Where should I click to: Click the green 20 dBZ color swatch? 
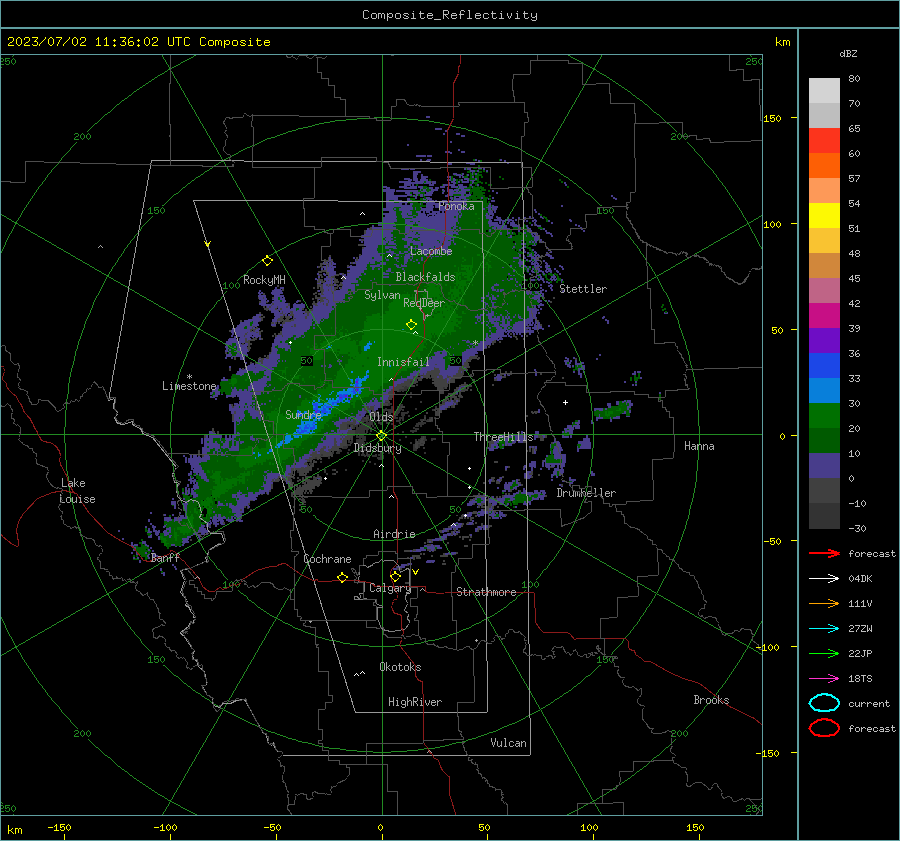tap(824, 415)
